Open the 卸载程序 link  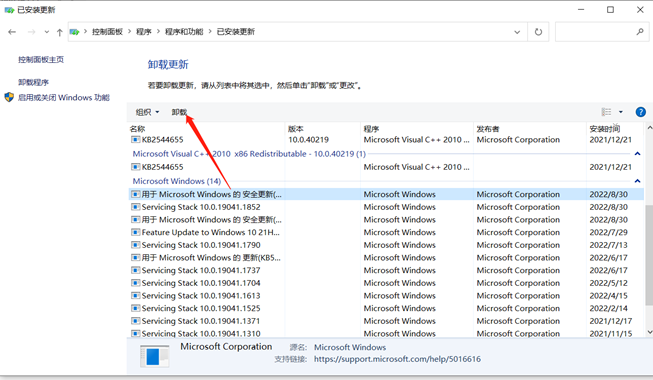pos(33,82)
